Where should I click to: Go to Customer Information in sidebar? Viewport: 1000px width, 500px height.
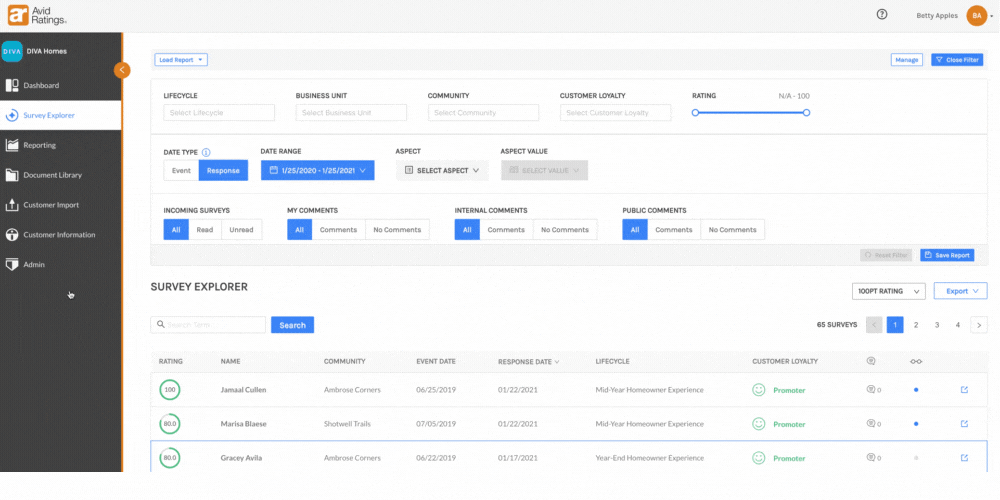coord(61,235)
